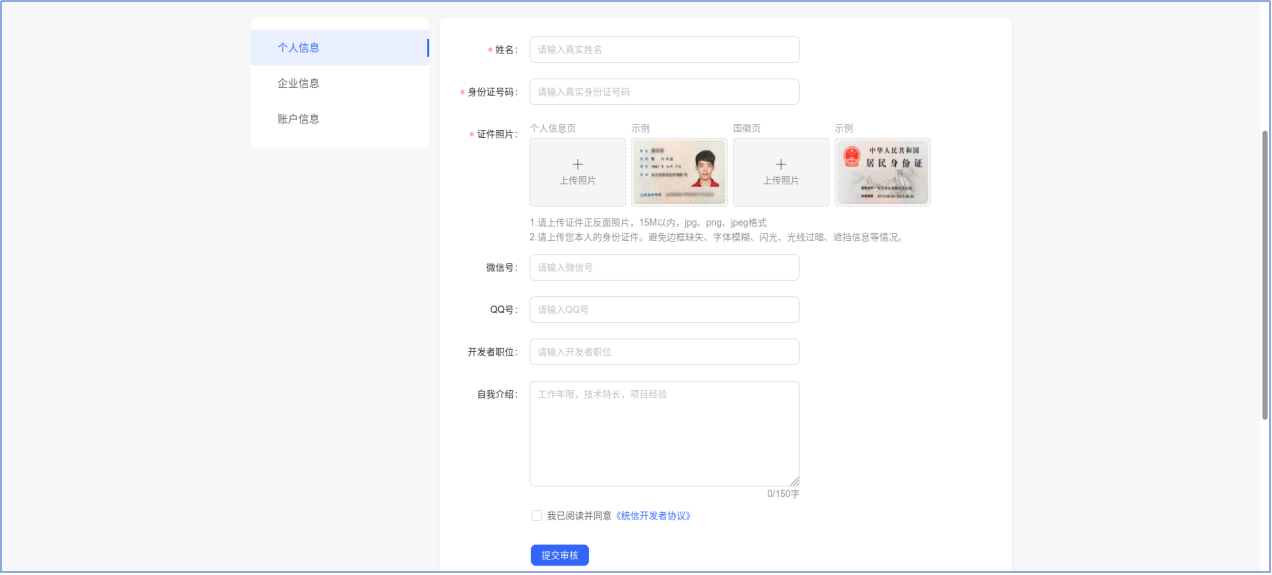Image resolution: width=1272 pixels, height=575 pixels.
Task: Go to the 账户信息 tab
Action: (299, 119)
